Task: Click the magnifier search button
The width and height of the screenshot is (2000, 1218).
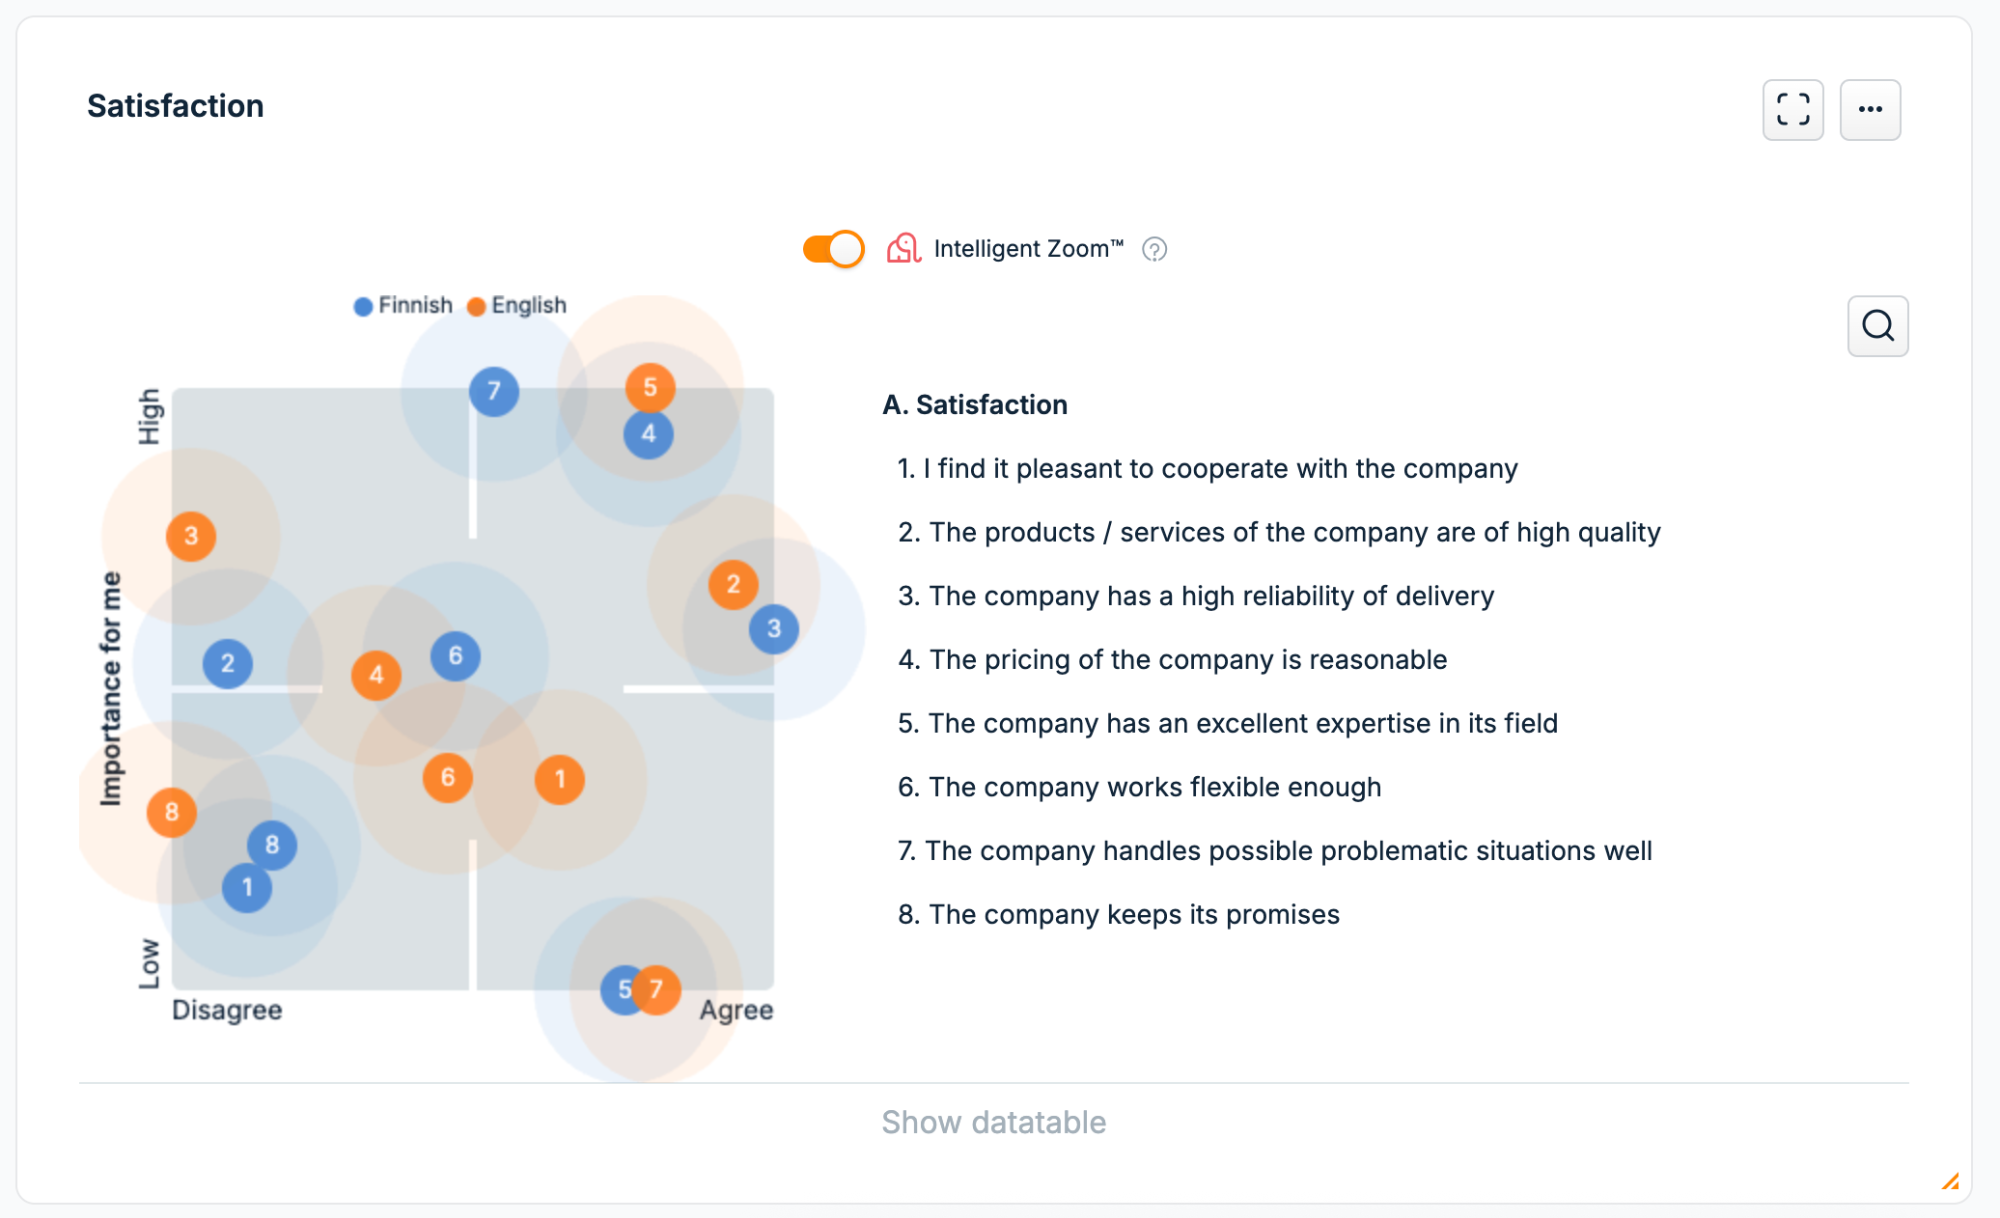Action: click(x=1877, y=326)
